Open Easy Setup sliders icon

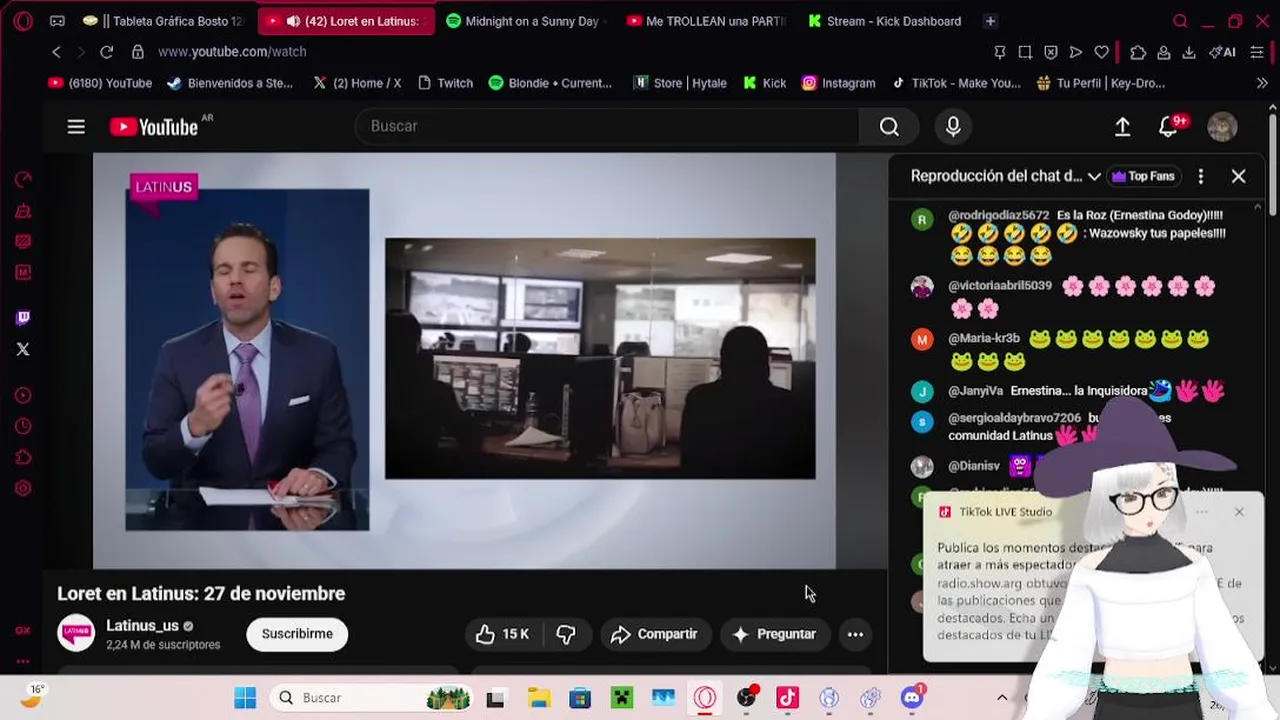tap(1257, 52)
